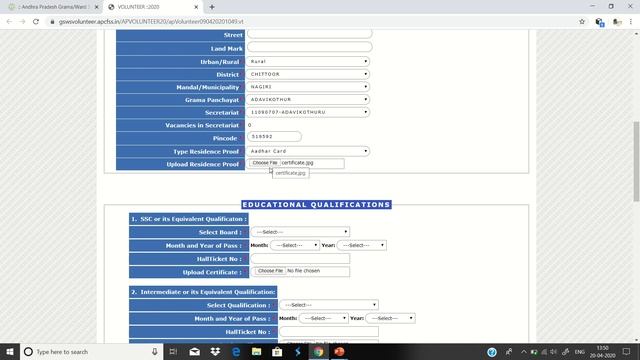Open the SSC Select Board dropdown
640x360 pixels.
coord(300,232)
